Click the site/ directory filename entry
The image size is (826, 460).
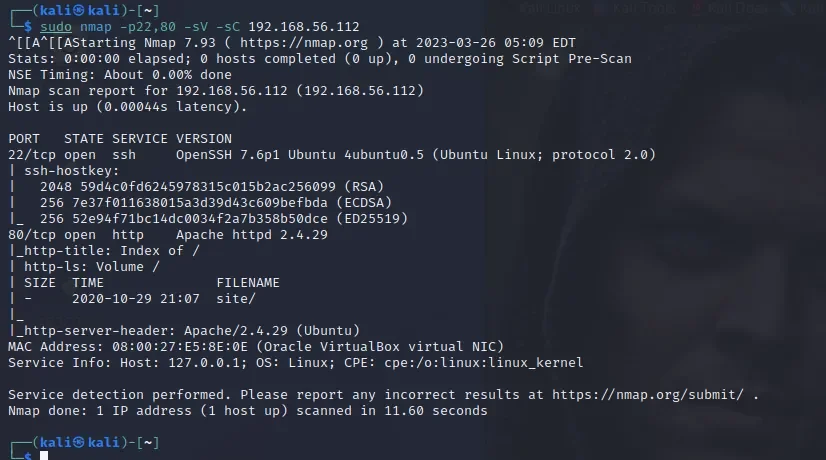point(236,298)
